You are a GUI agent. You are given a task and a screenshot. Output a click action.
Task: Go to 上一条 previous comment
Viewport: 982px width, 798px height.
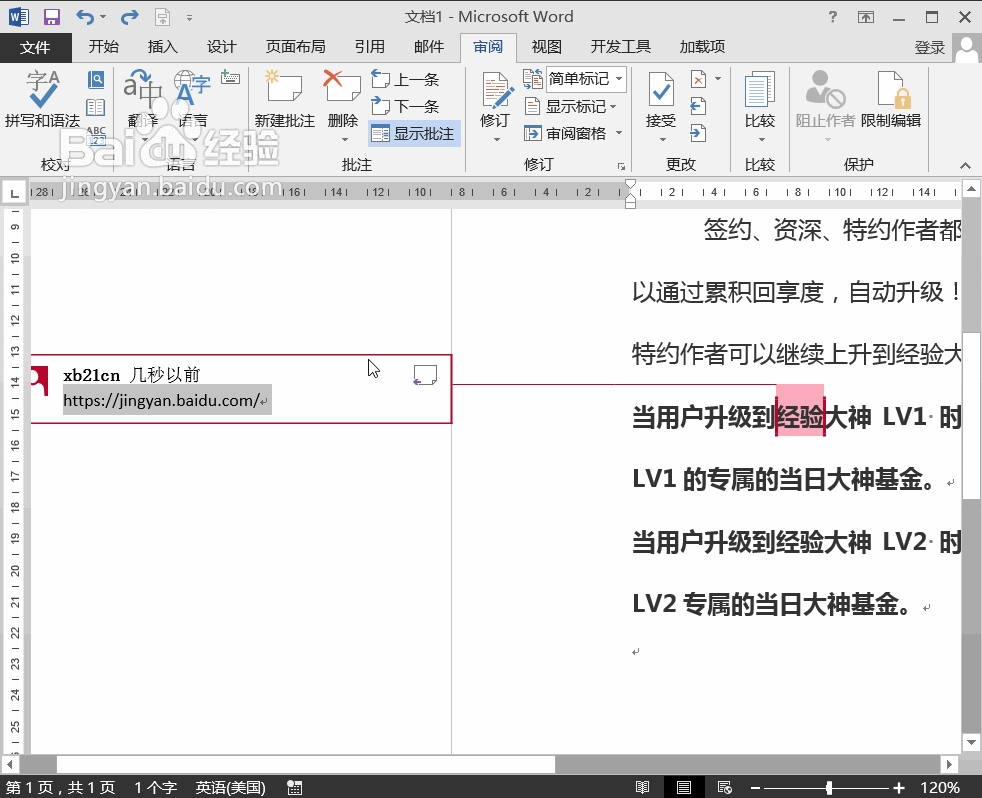tap(405, 80)
